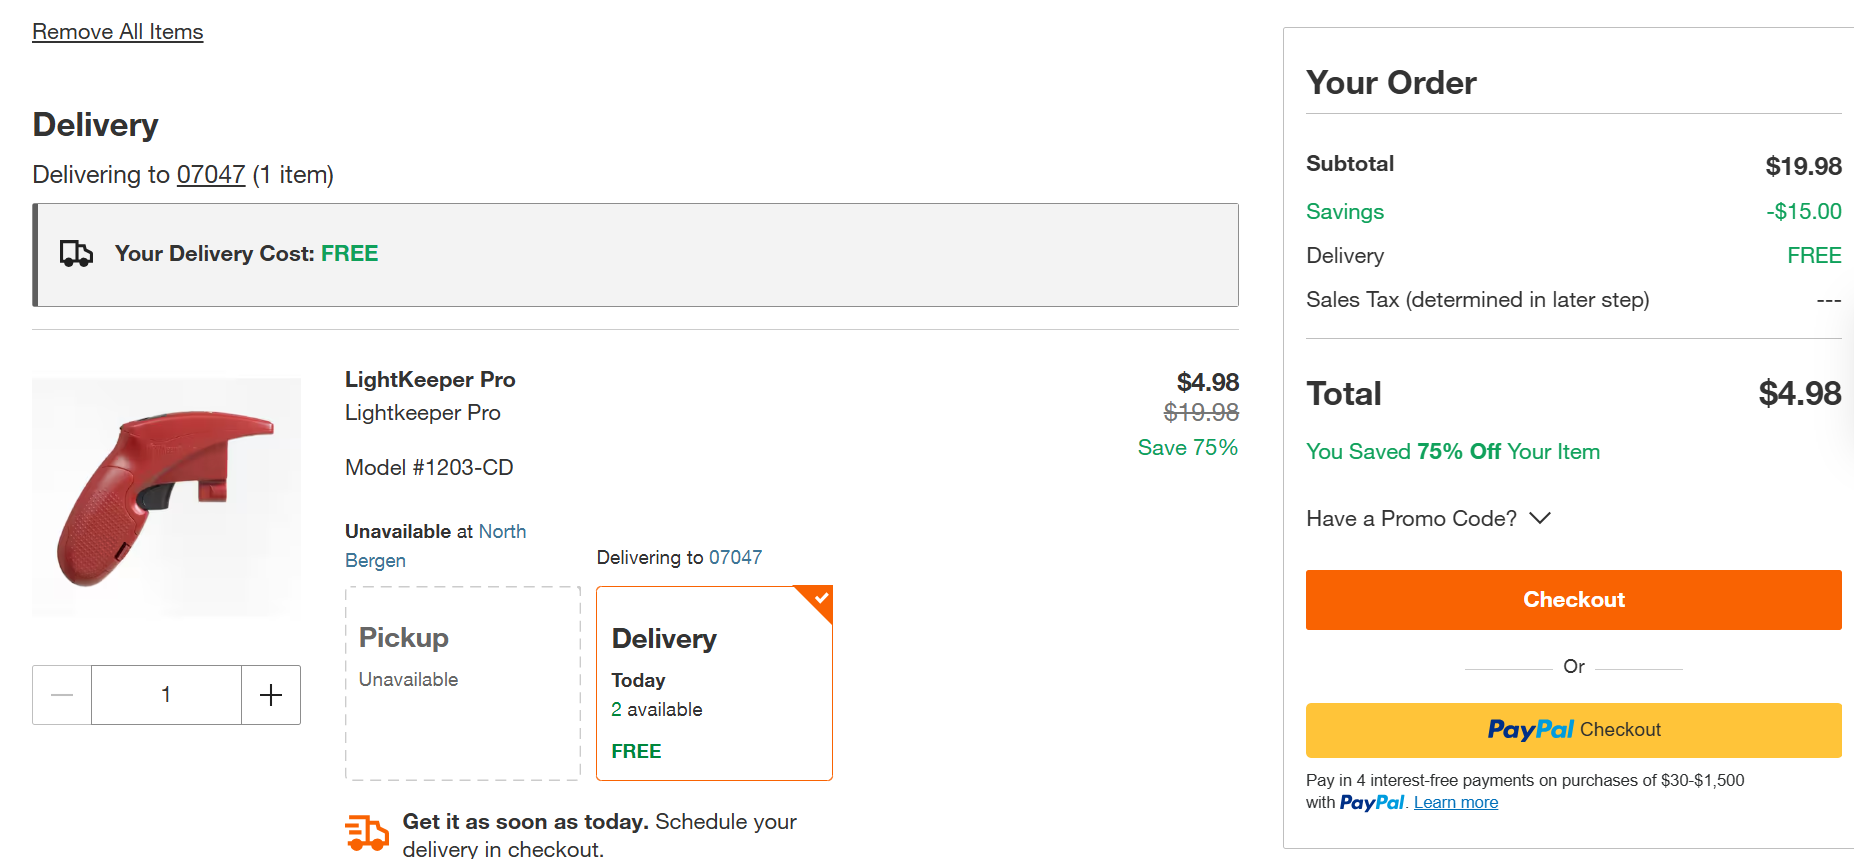The height and width of the screenshot is (859, 1854).
Task: Click the Remove All Items link
Action: pos(118,32)
